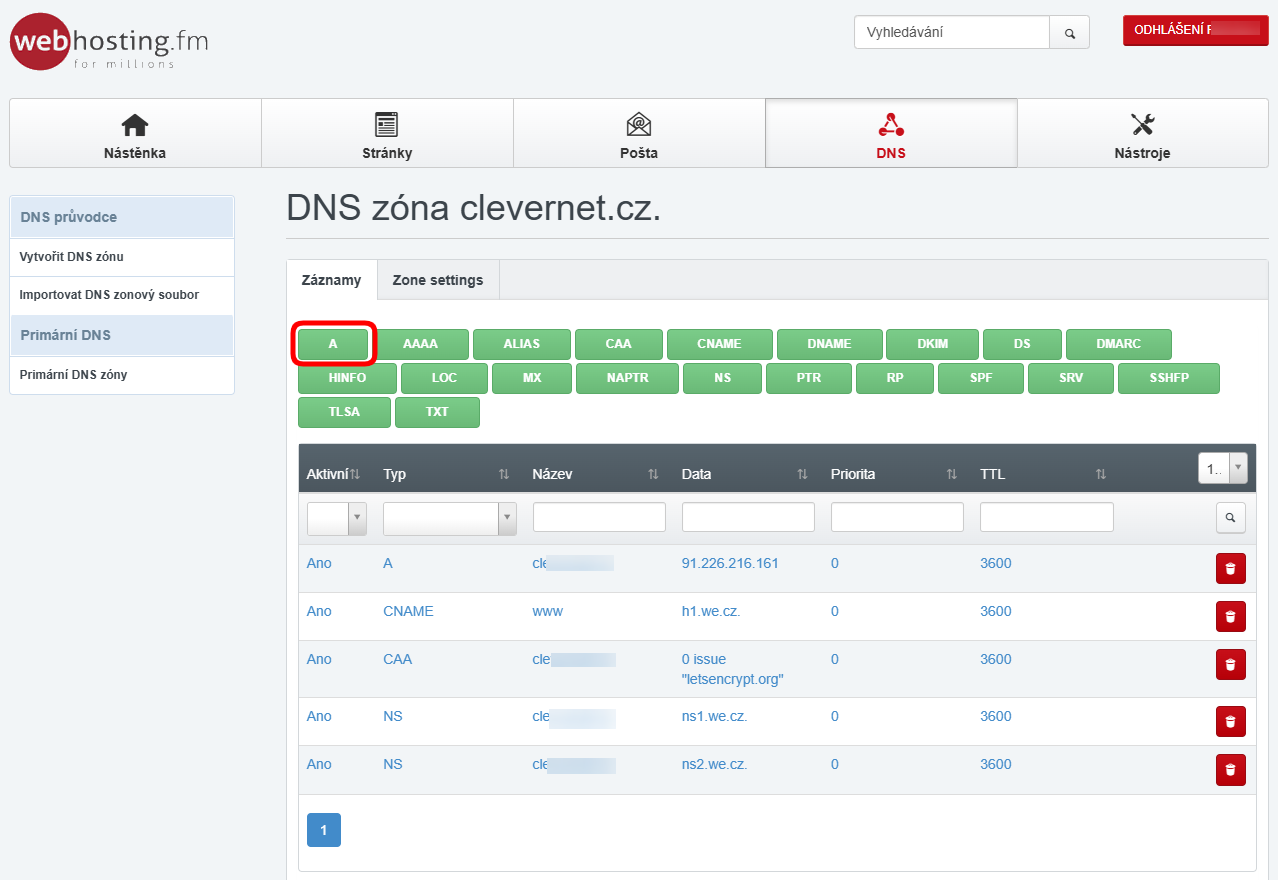The height and width of the screenshot is (880, 1278).
Task: Focus the Název filter input field
Action: click(598, 517)
